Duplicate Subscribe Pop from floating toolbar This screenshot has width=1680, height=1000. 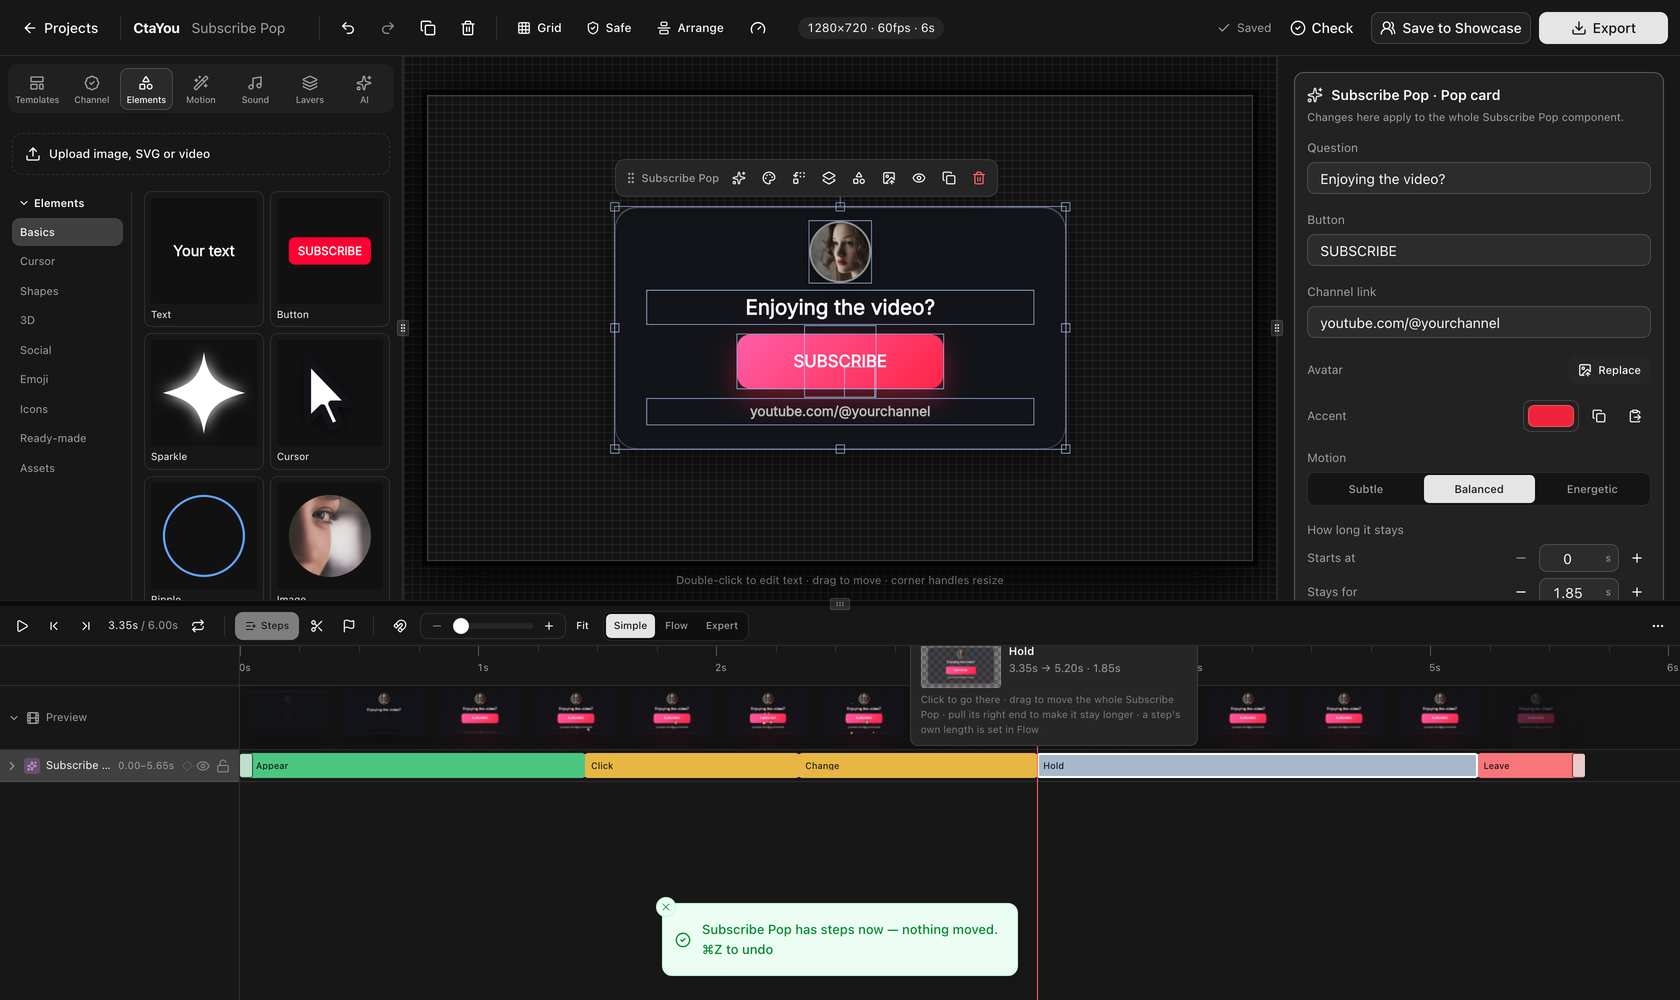pyautogui.click(x=949, y=178)
